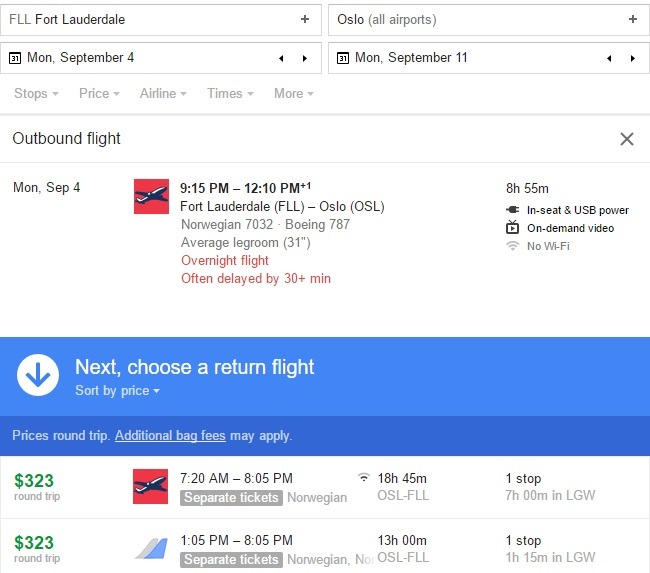Open the Additional bag fees link
The width and height of the screenshot is (650, 573).
click(x=170, y=436)
